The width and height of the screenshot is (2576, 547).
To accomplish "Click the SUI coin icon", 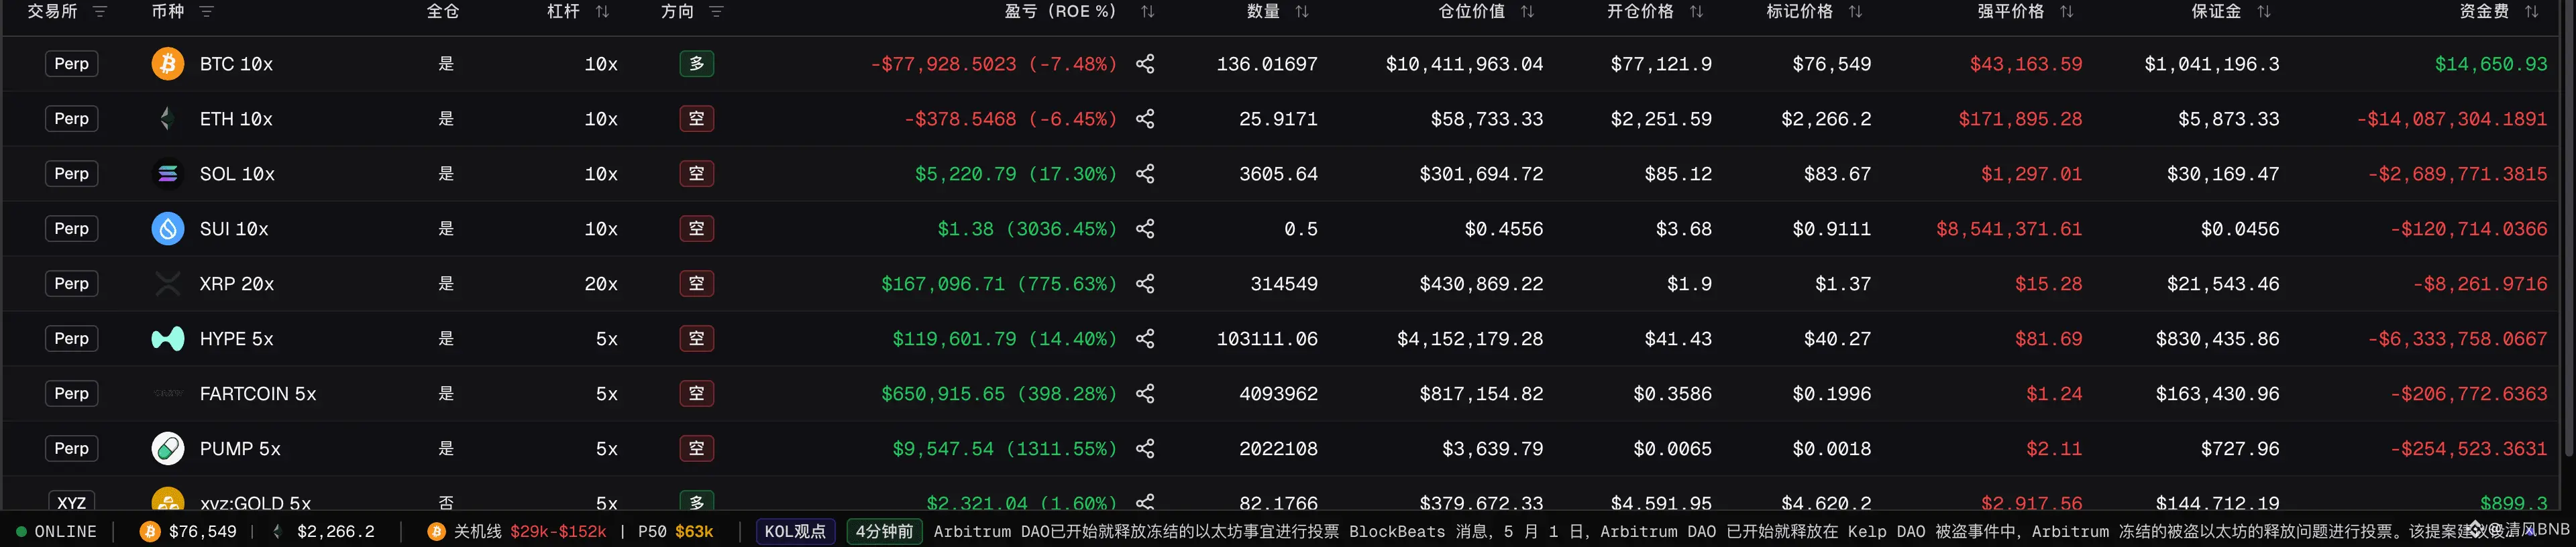I will pyautogui.click(x=168, y=229).
